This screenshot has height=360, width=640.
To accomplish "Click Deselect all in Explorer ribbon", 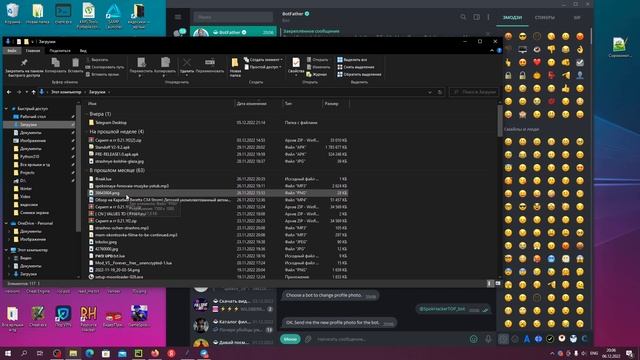I will pyautogui.click(x=355, y=67).
